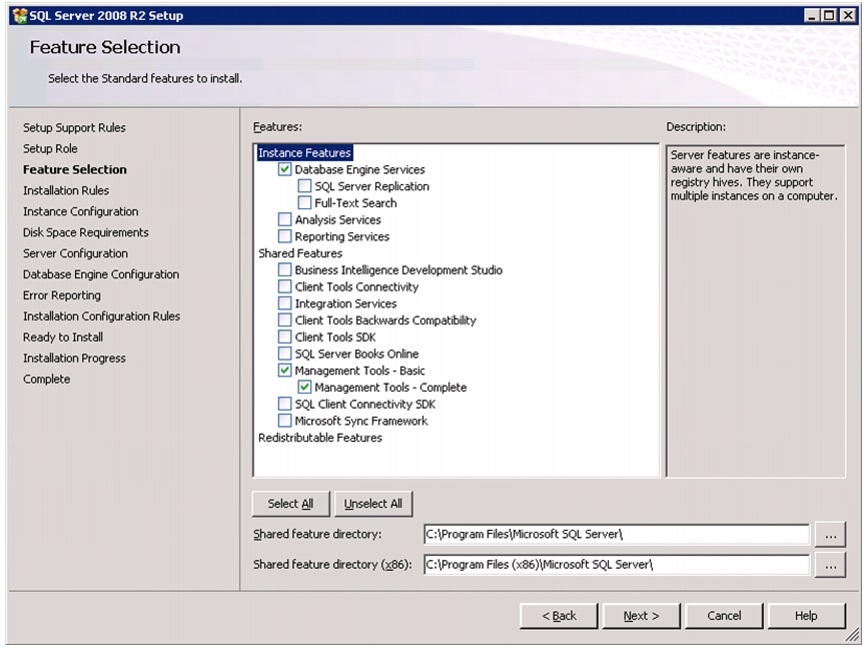Image resolution: width=868 pixels, height=670 pixels.
Task: Go to the Setup Role step
Action: tap(50, 148)
